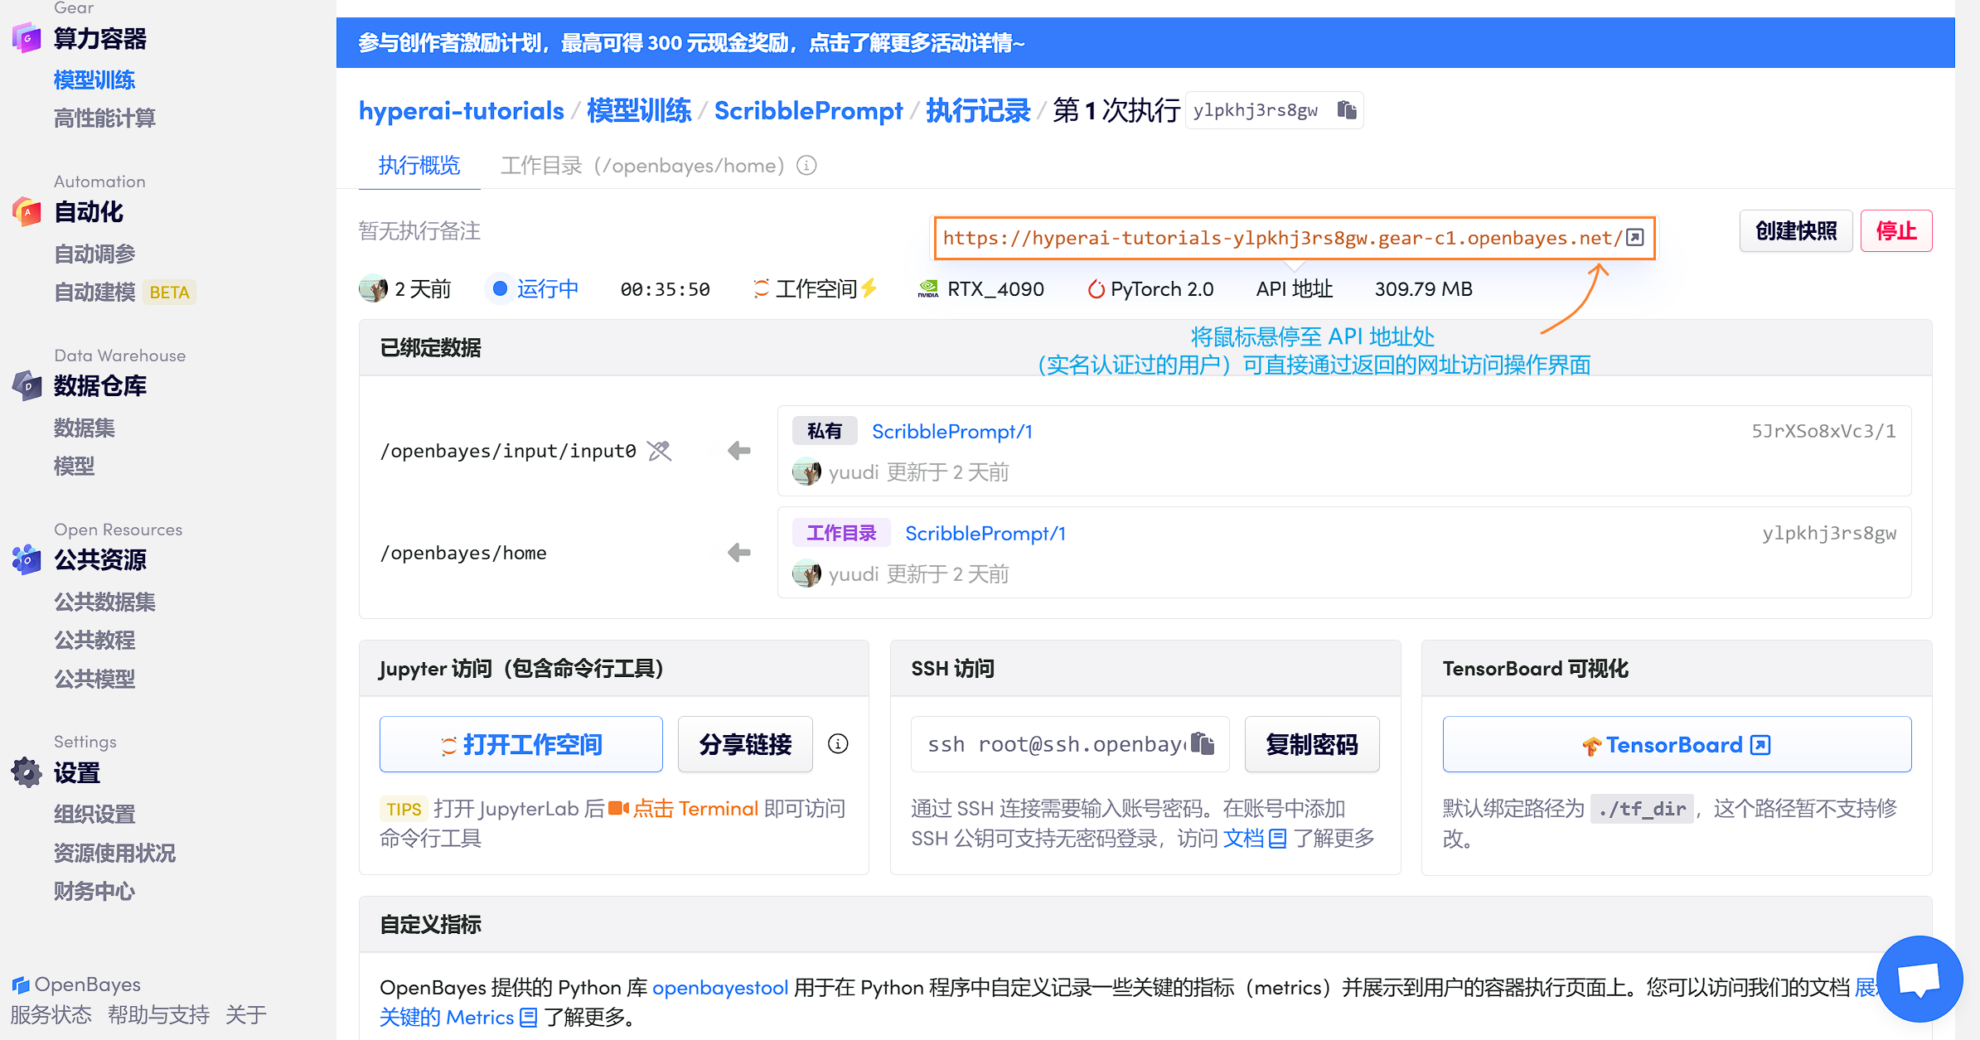This screenshot has width=1980, height=1040.
Task: Click the info icon beside working directory tab
Action: pos(807,166)
